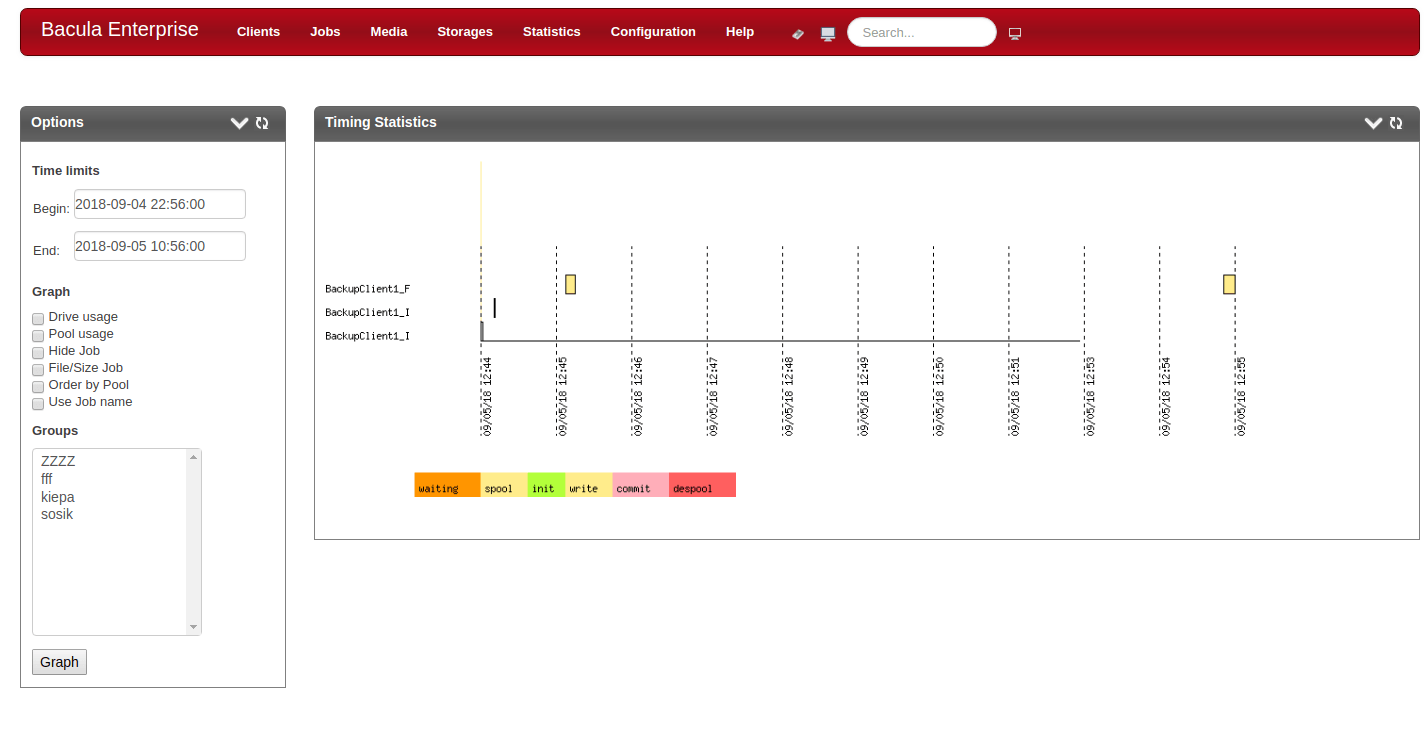Collapse the Timing Statistics panel chevron

pos(1373,123)
